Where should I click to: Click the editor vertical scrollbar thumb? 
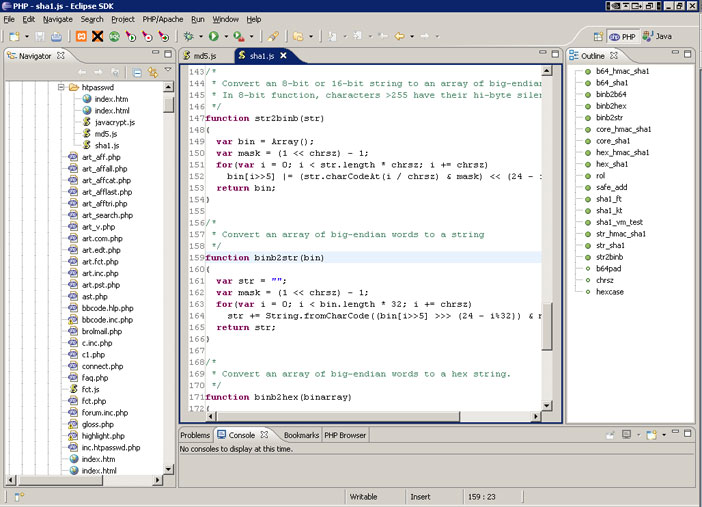click(547, 326)
